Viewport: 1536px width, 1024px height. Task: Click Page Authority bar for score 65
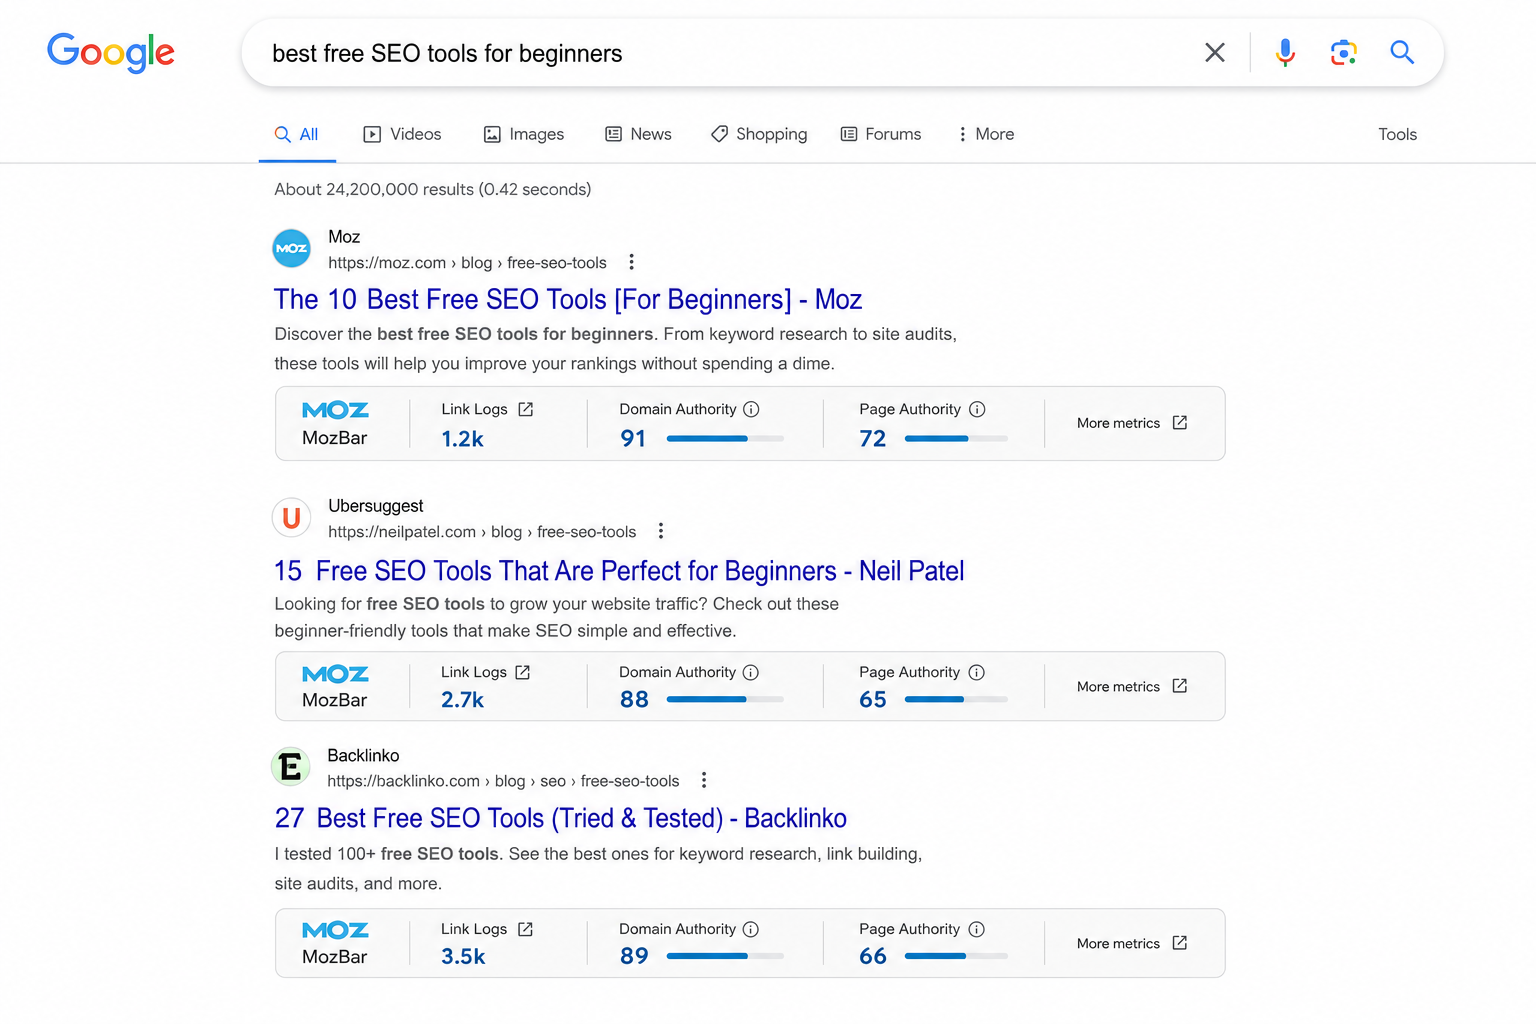[x=956, y=699]
